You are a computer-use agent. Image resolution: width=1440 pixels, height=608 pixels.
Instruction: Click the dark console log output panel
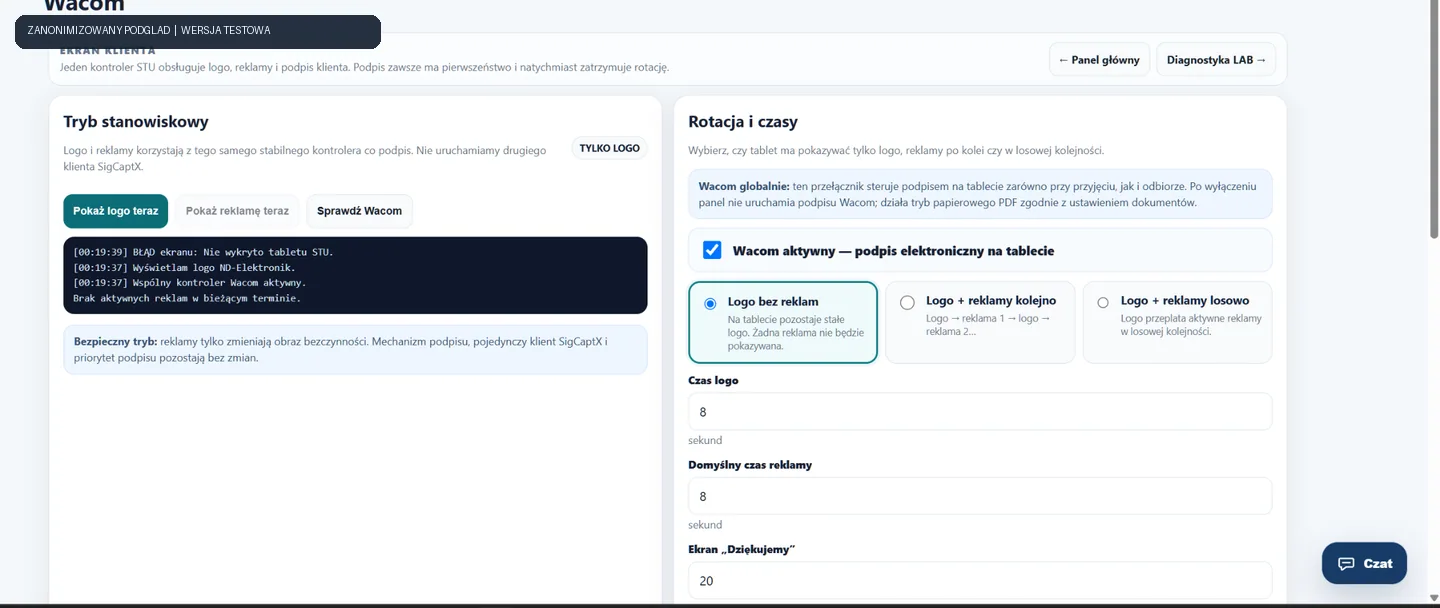point(355,275)
